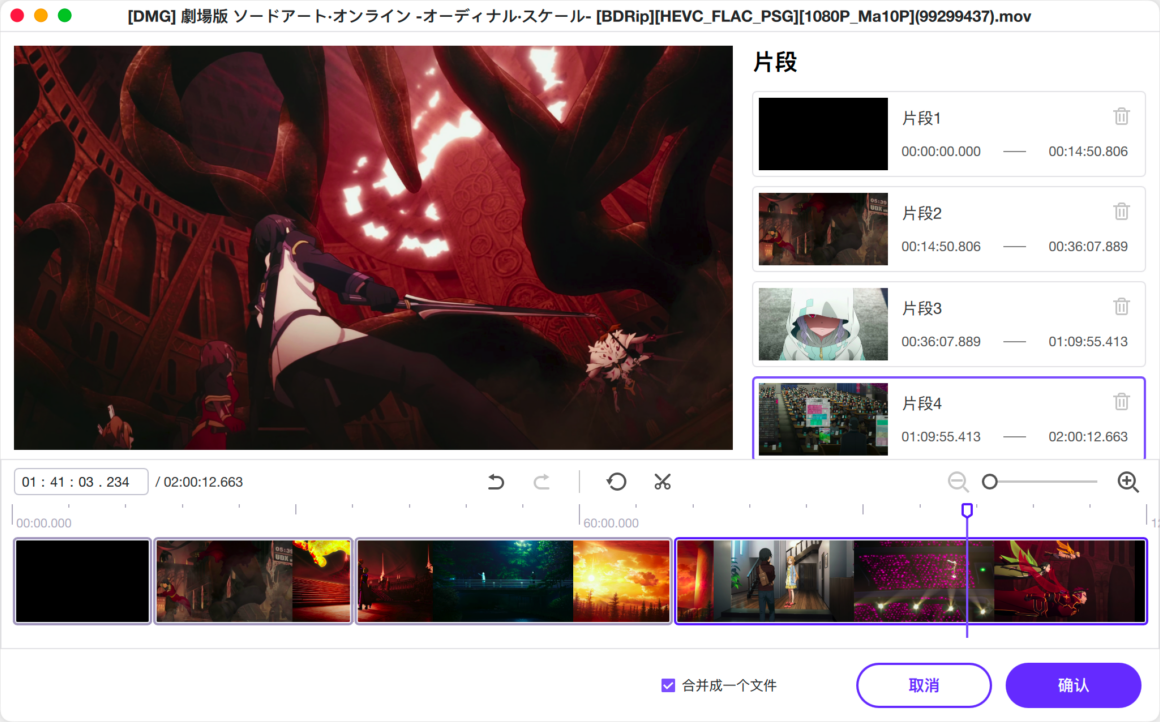Click 片段1 start time 00:00:00.000
The width and height of the screenshot is (1160, 722).
click(x=940, y=152)
